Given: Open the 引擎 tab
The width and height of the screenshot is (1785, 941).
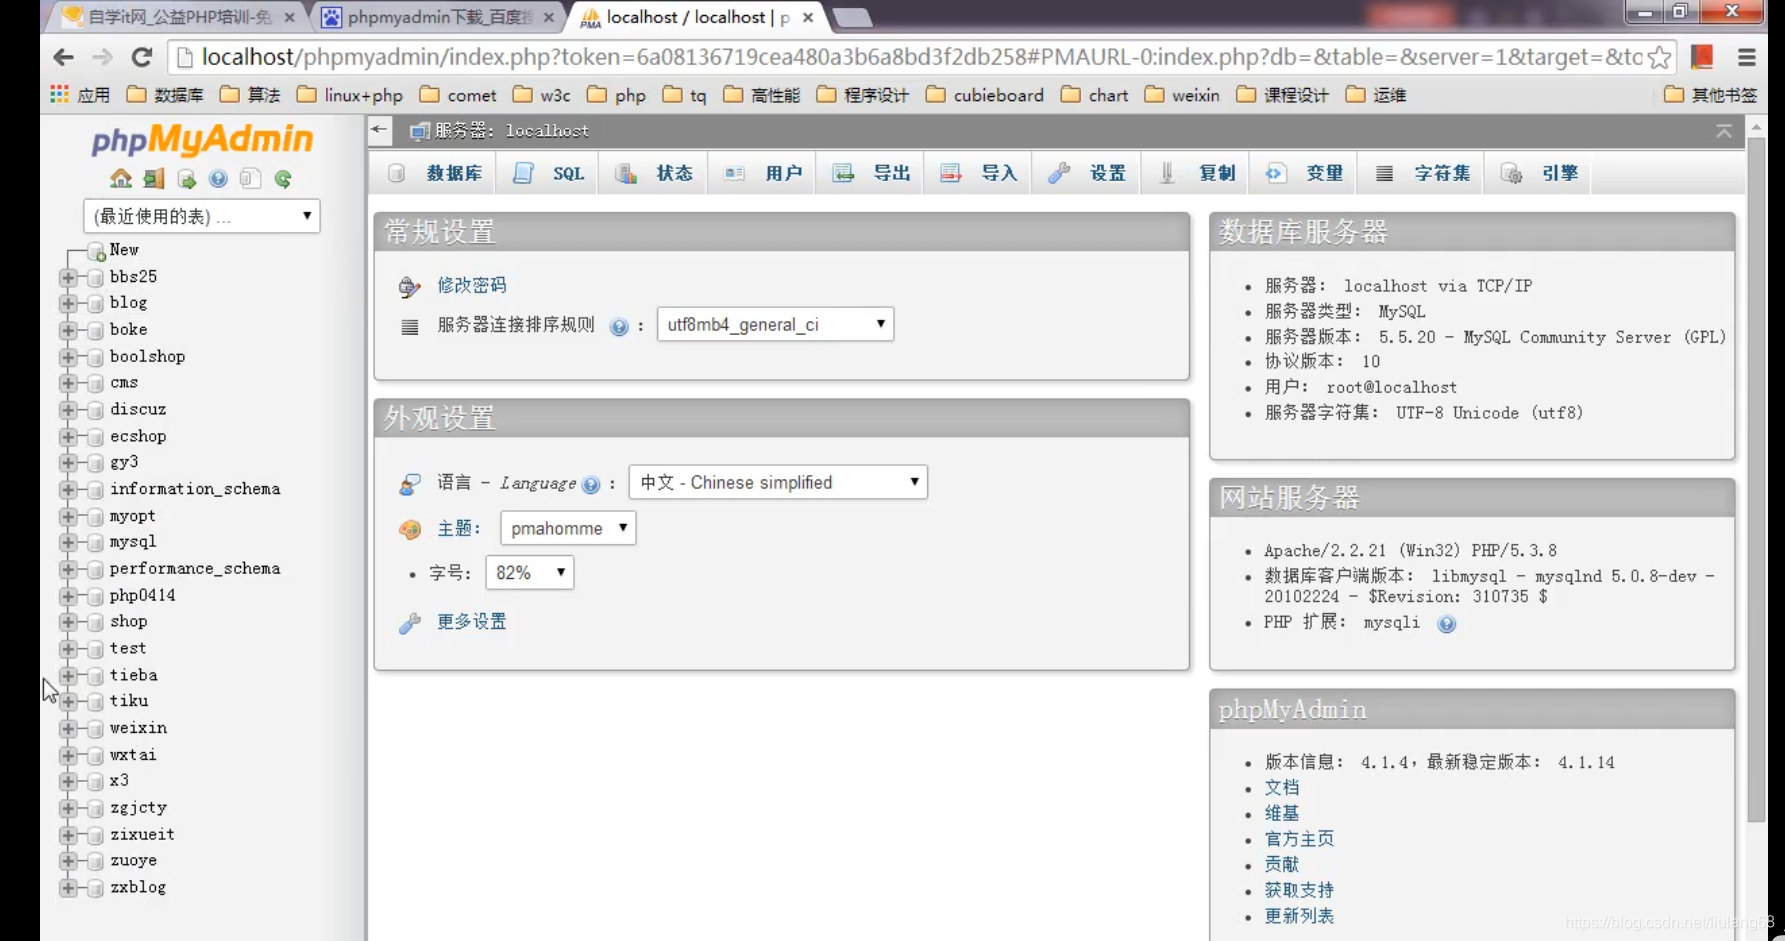Looking at the screenshot, I should point(1539,173).
